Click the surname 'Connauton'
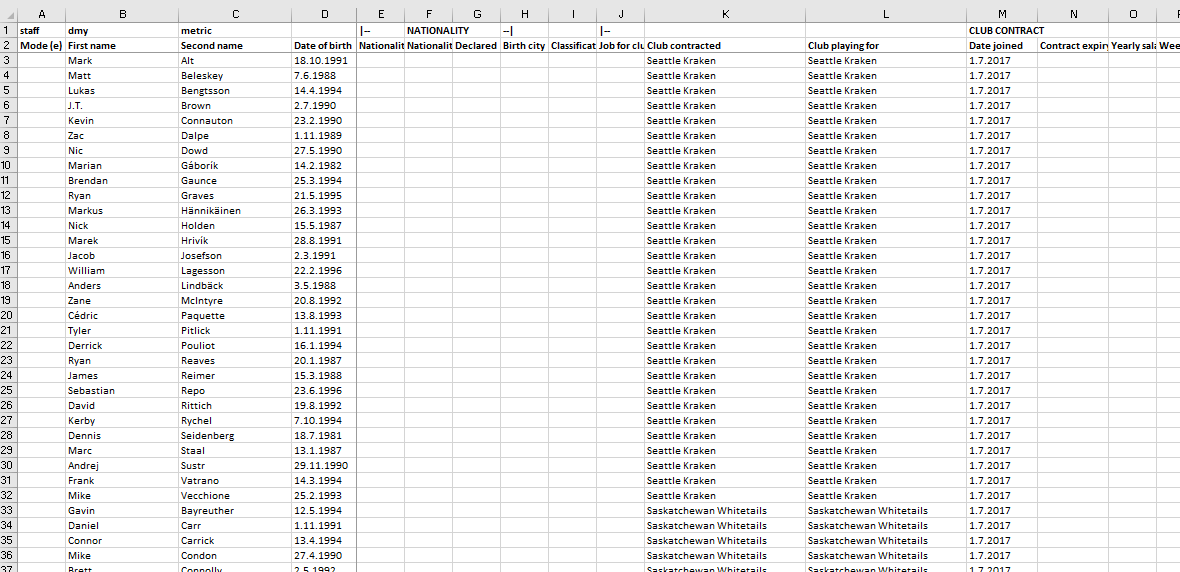Viewport: 1180px width, 572px height. pos(207,120)
